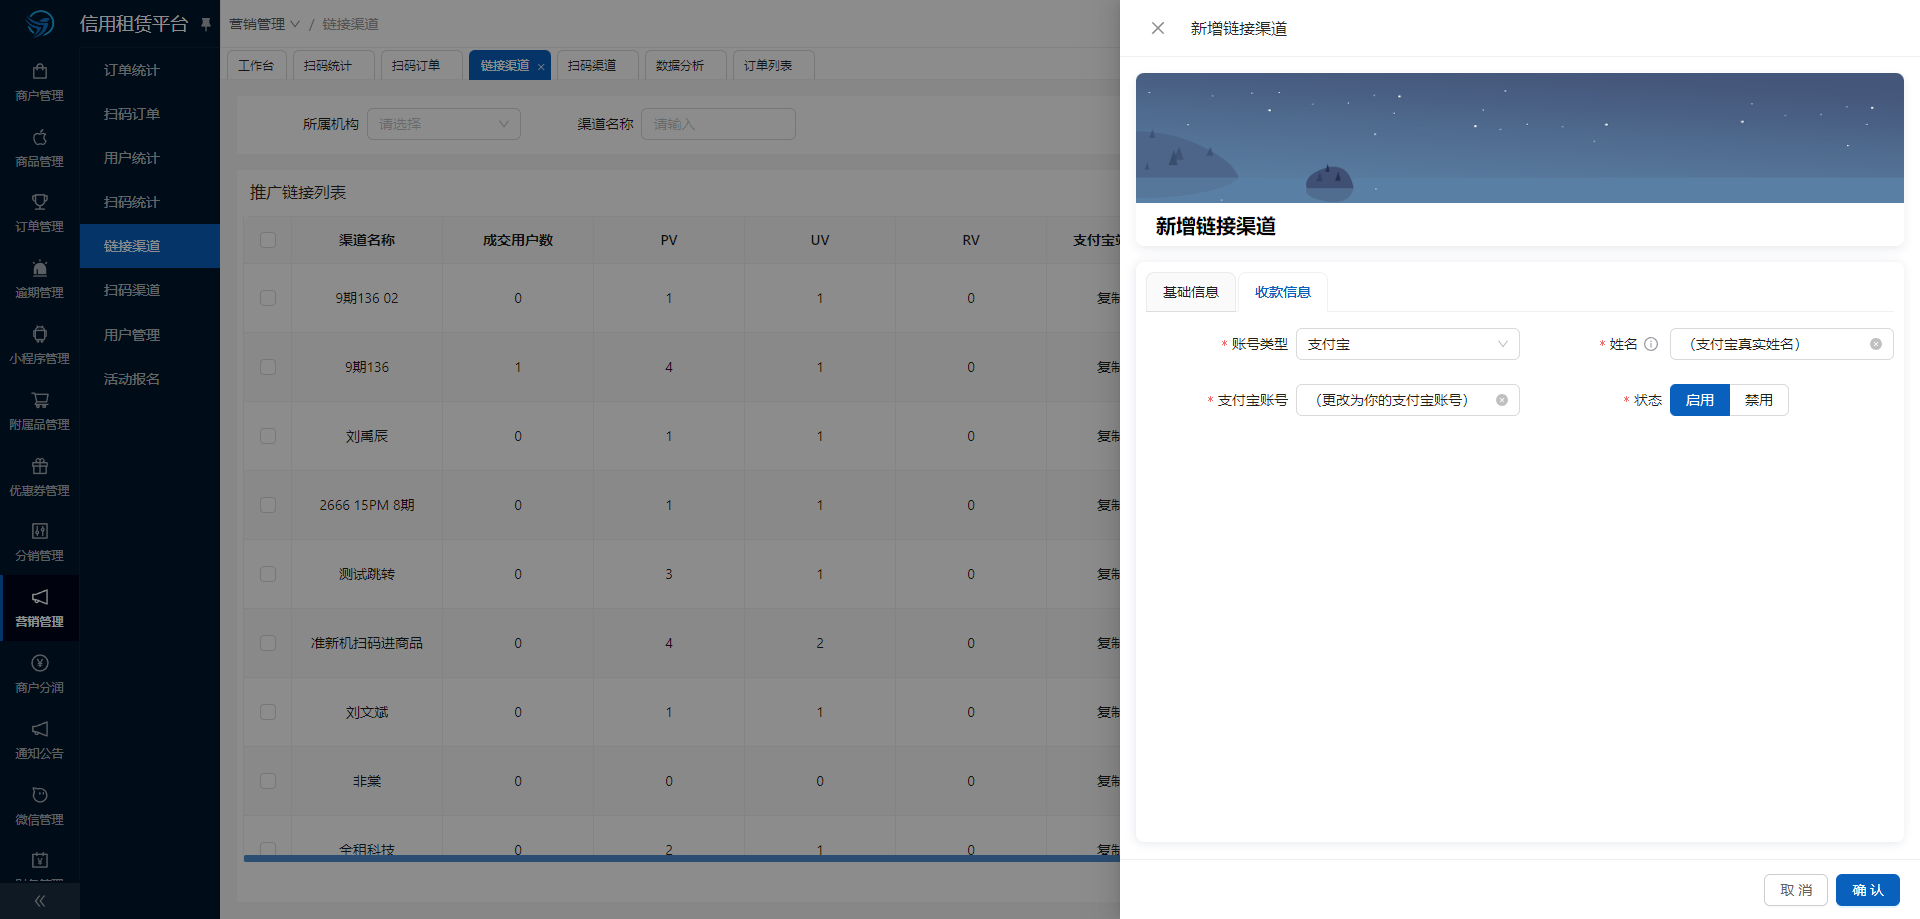Open 订单管理 sidebar icon

40,202
